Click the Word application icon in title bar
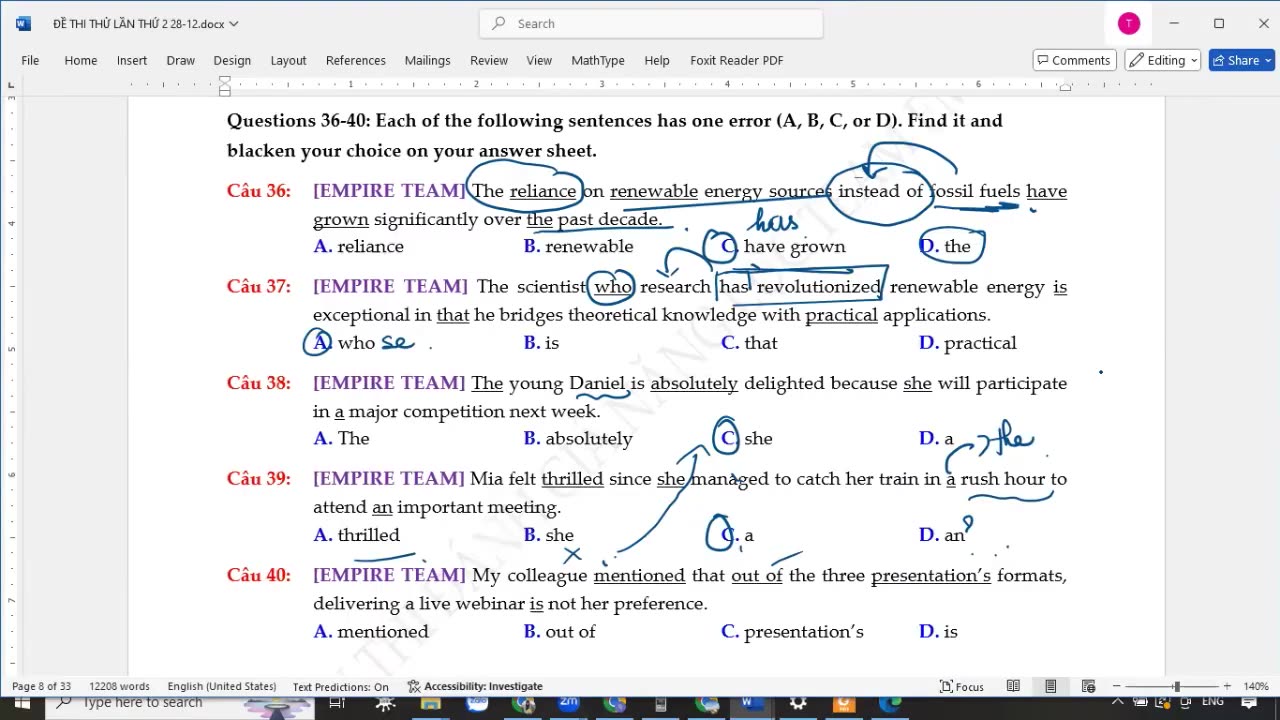Screen dimensions: 1280x720 point(23,23)
